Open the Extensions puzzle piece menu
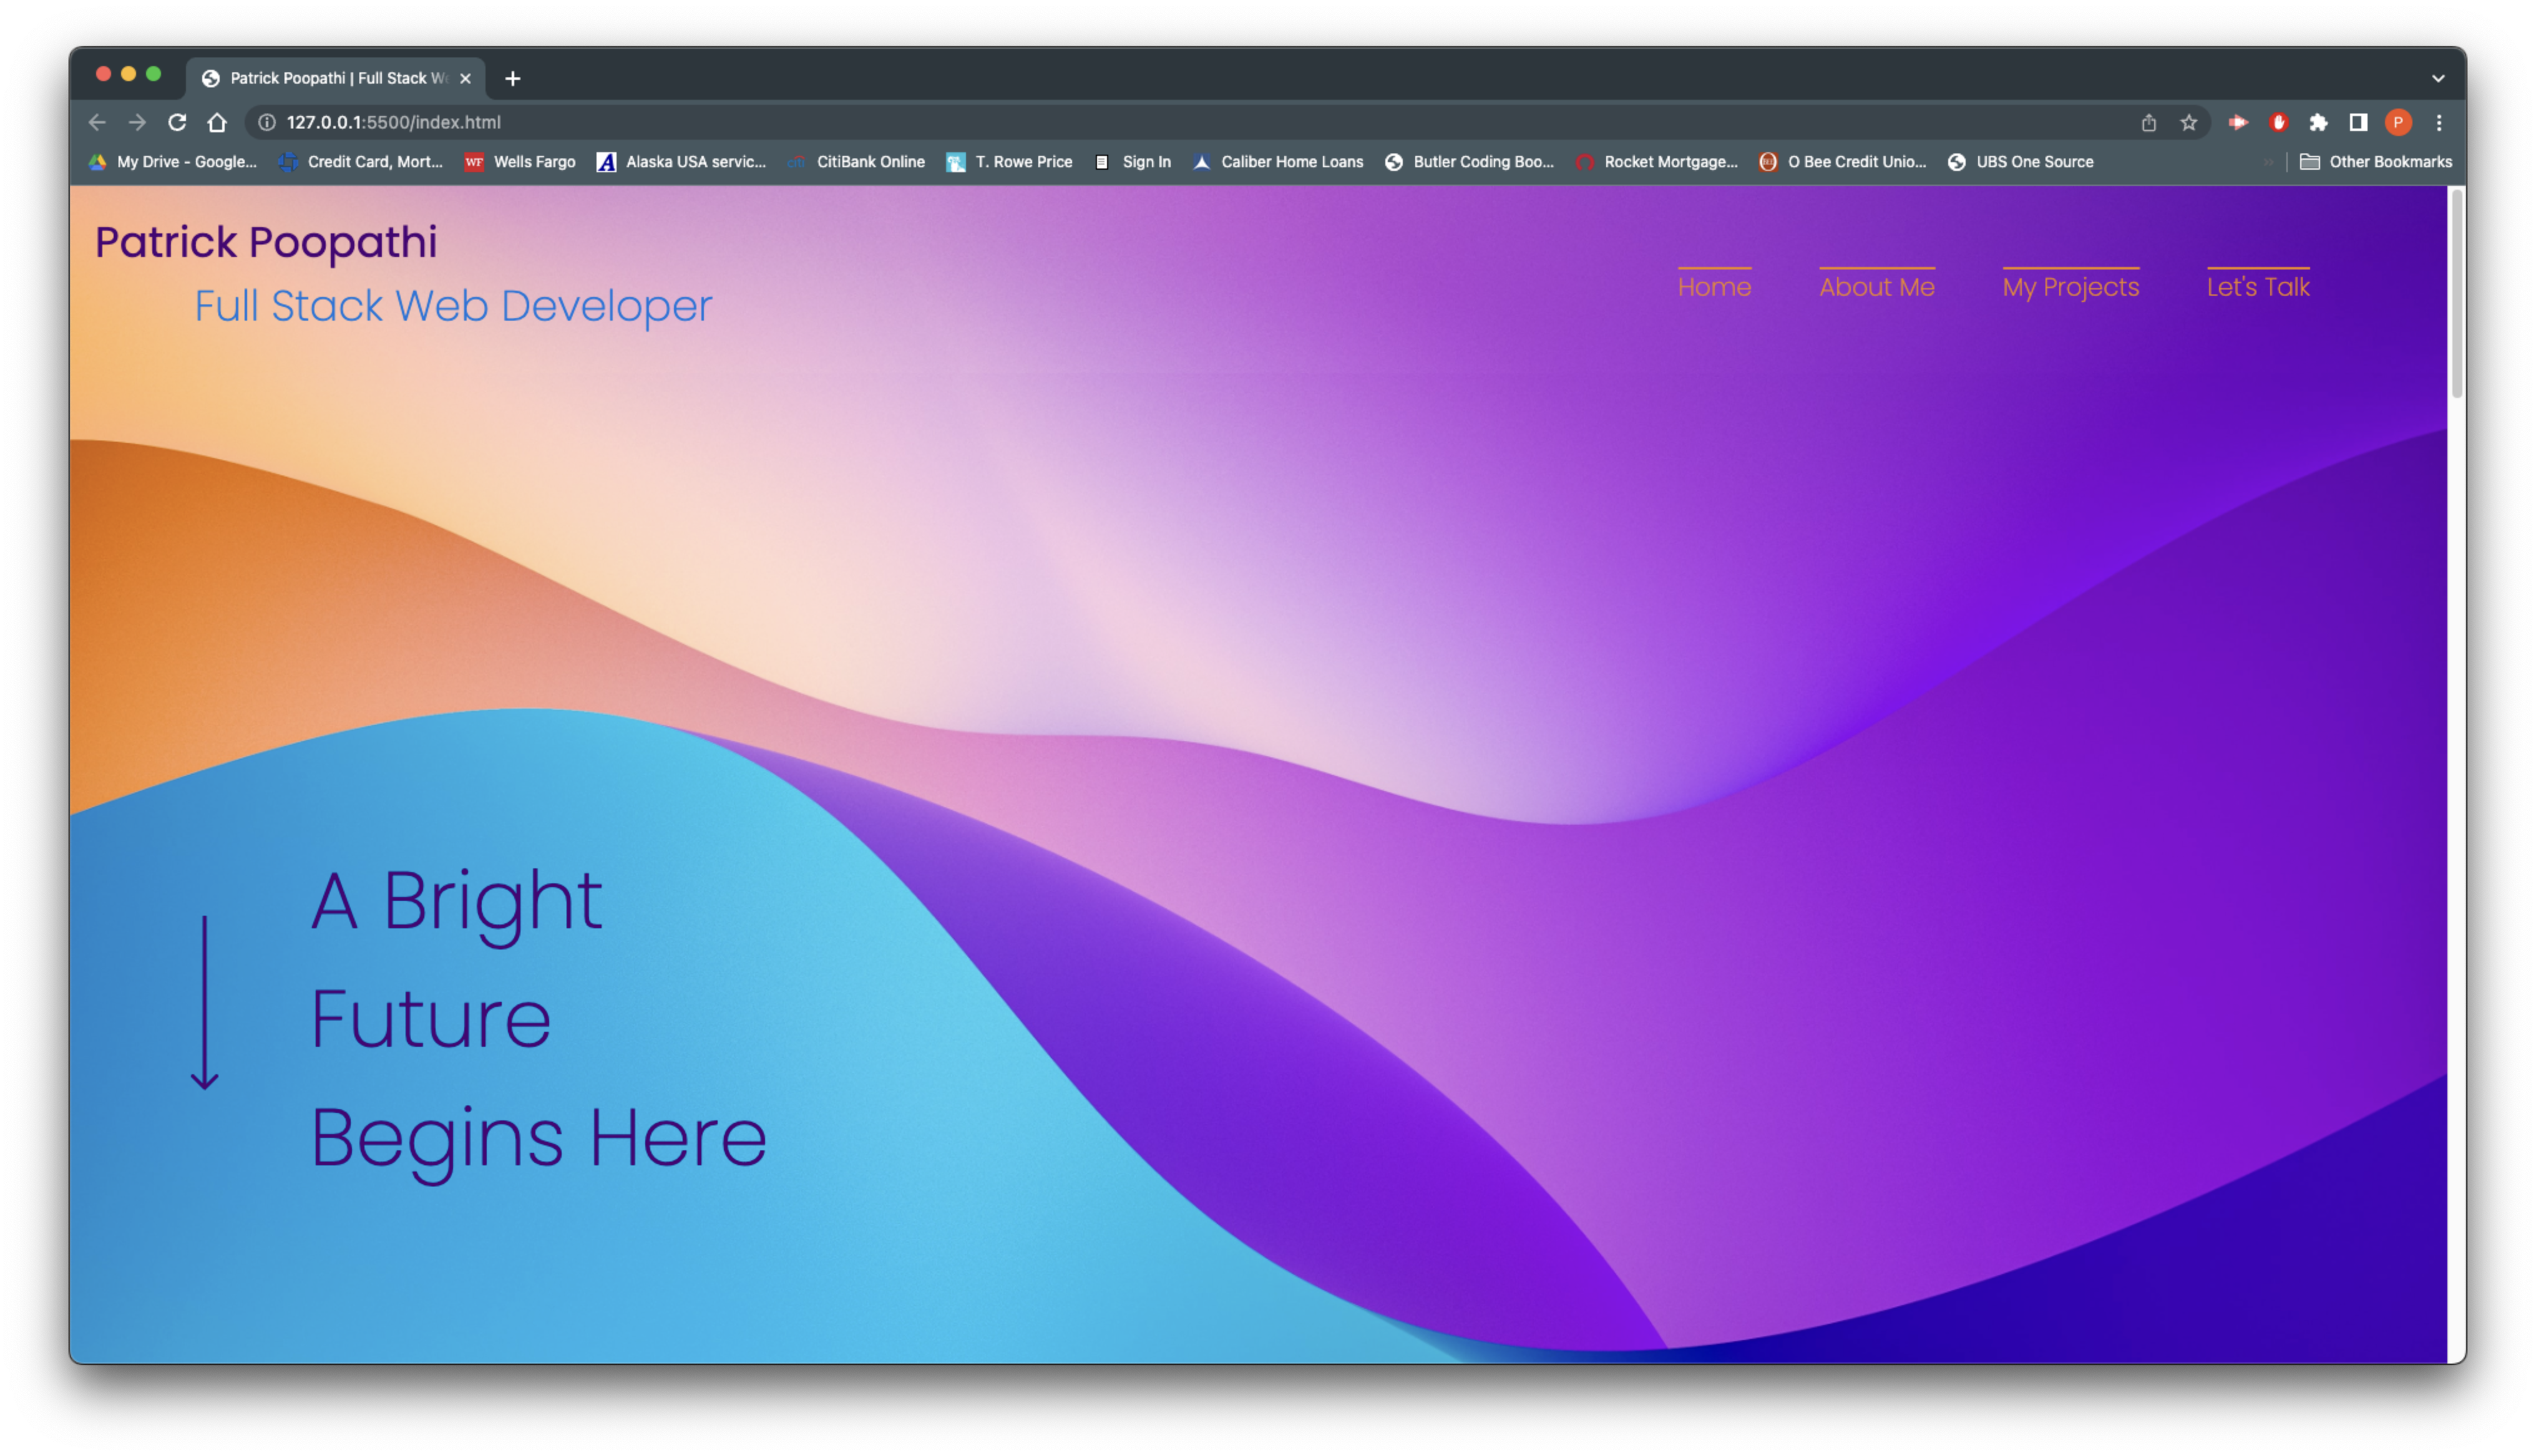This screenshot has height=1456, width=2536. (2318, 122)
